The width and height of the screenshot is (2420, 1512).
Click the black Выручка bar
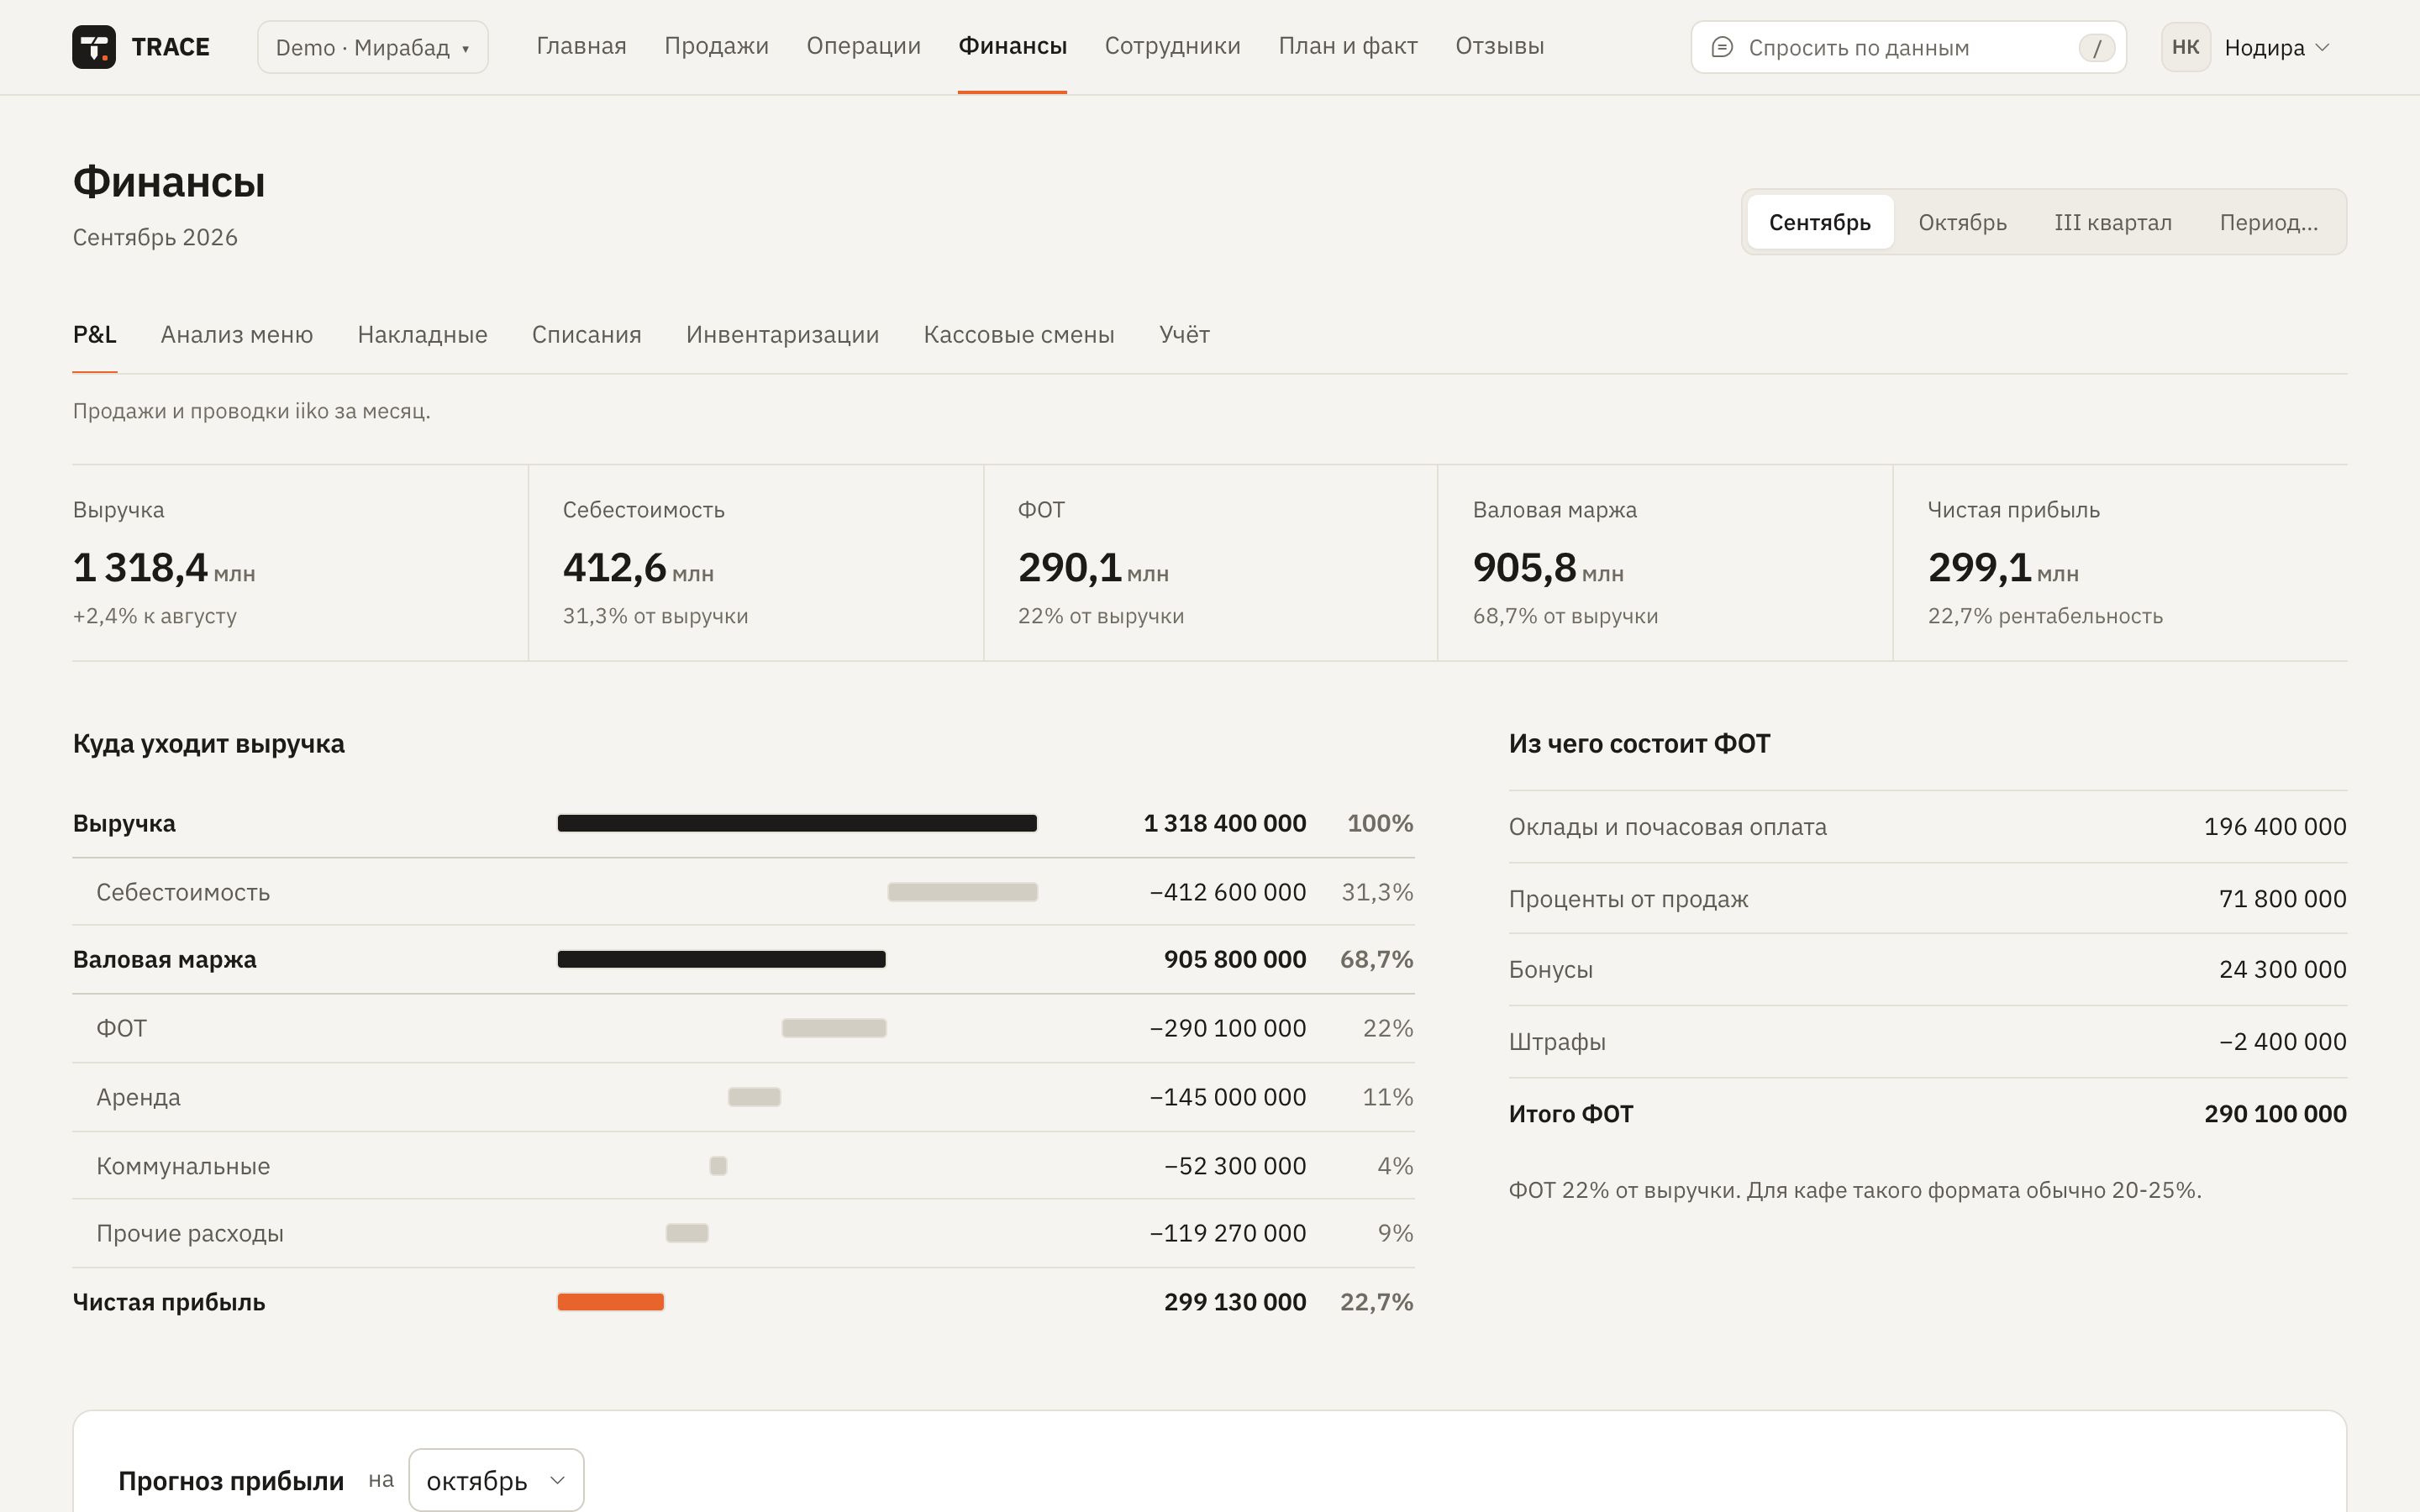tap(797, 823)
